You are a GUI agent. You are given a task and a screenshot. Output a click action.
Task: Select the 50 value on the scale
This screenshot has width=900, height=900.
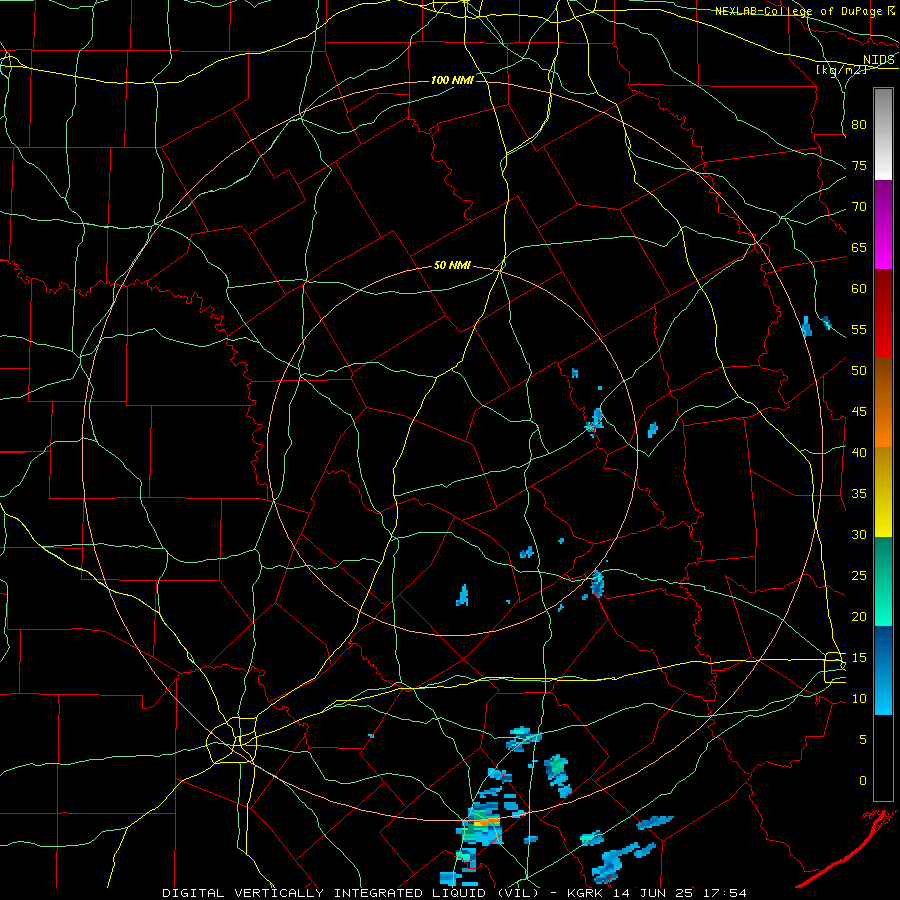pos(859,371)
